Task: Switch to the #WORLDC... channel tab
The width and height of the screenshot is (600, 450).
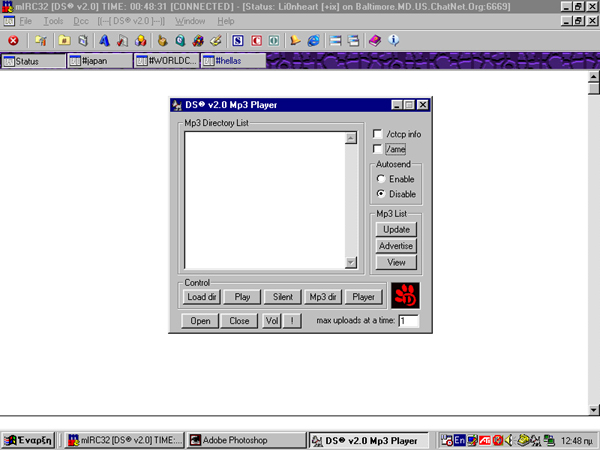Action: pos(167,61)
